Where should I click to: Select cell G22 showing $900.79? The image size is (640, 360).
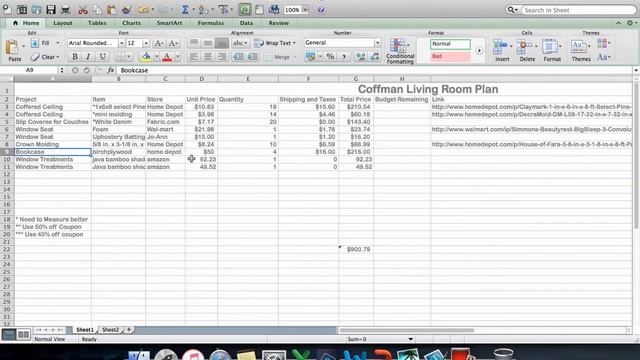coord(356,249)
